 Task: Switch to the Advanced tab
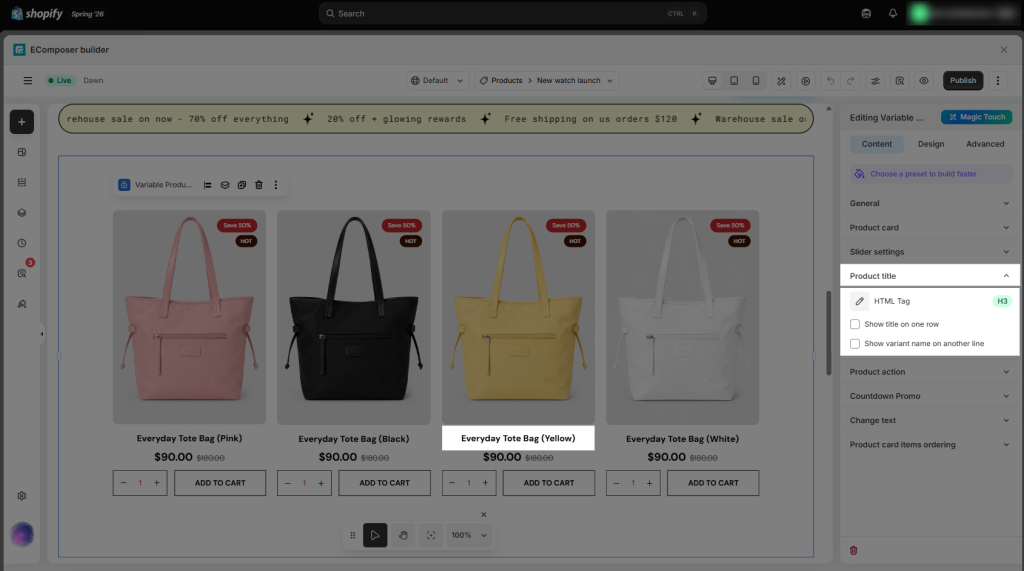(x=985, y=144)
